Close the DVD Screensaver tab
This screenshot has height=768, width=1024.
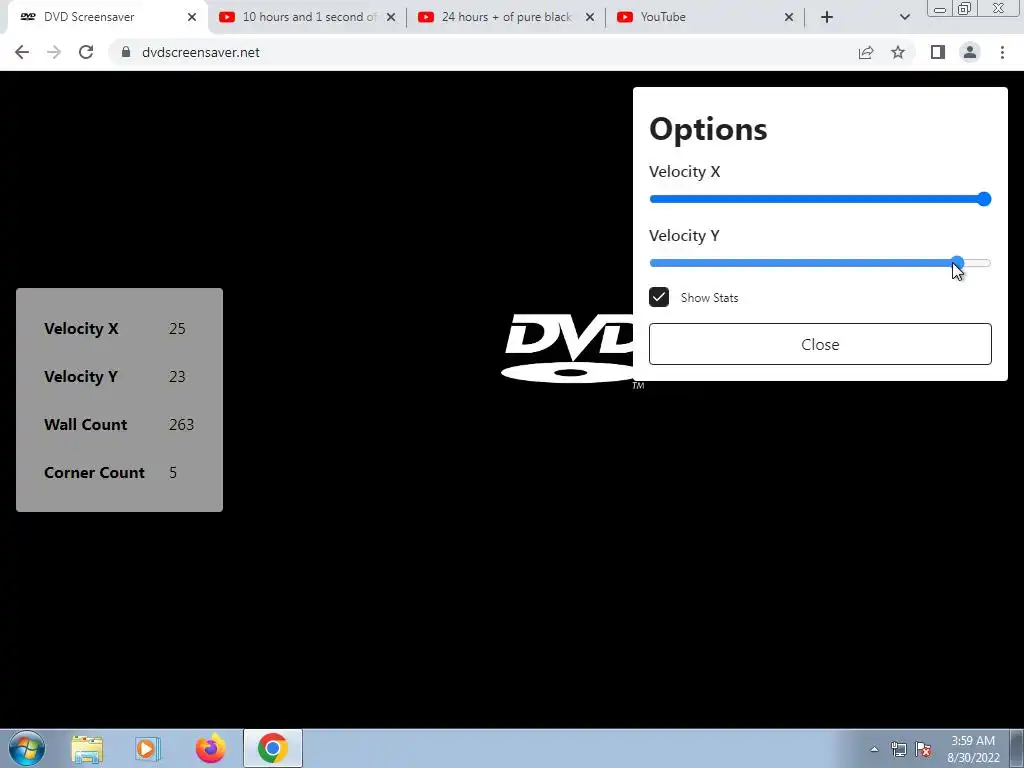tap(191, 17)
